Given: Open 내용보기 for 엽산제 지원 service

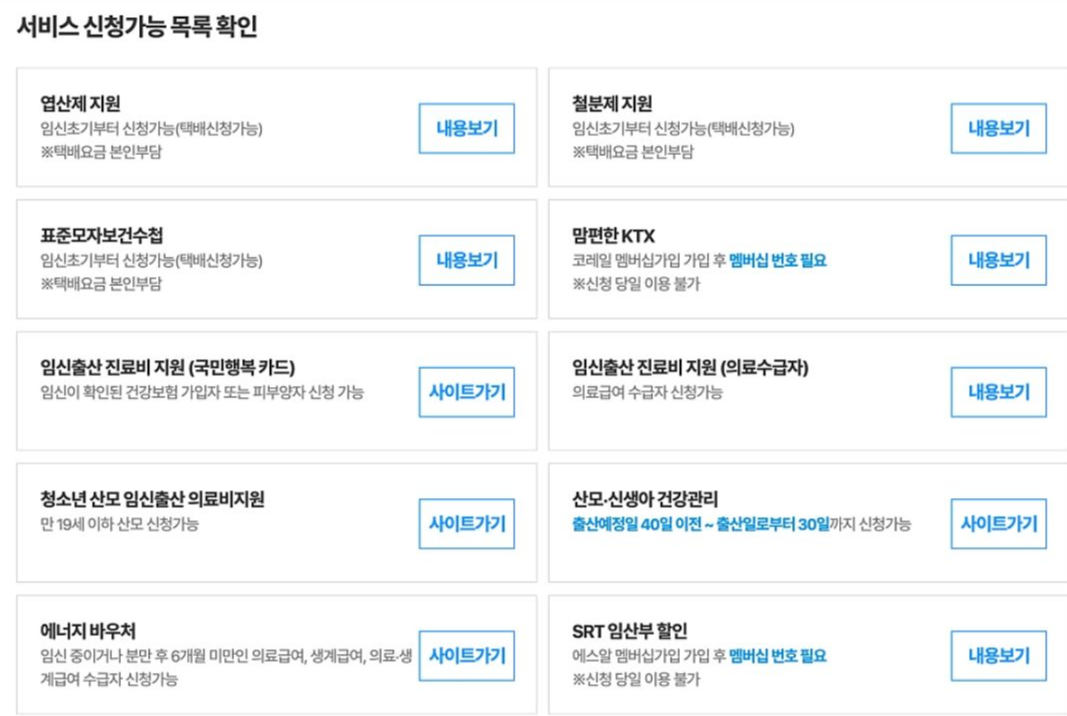Looking at the screenshot, I should point(466,127).
